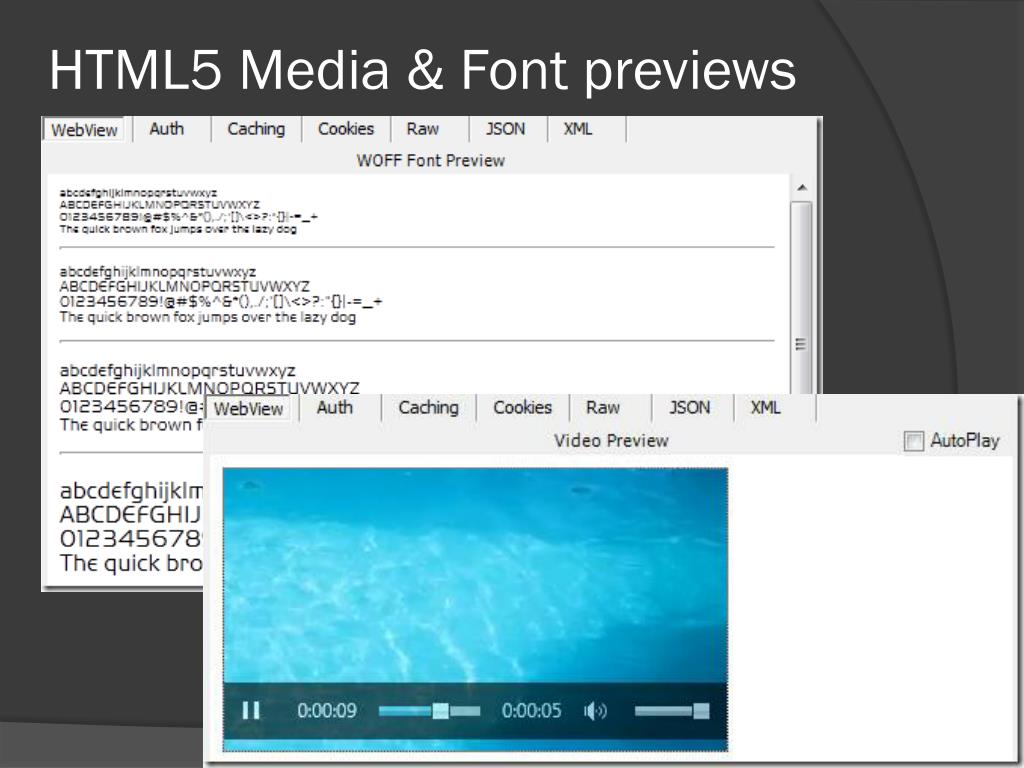Click the font preview scrollbar up arrow
Screen dimensions: 1024x768
802,188
